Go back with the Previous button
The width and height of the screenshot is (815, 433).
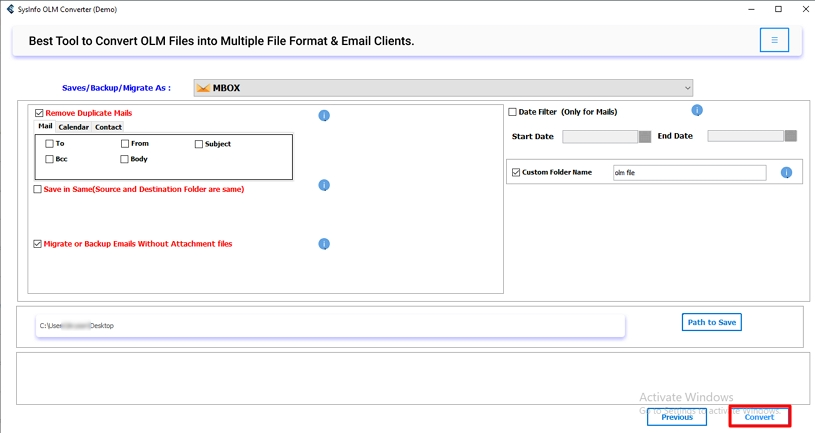tap(677, 417)
